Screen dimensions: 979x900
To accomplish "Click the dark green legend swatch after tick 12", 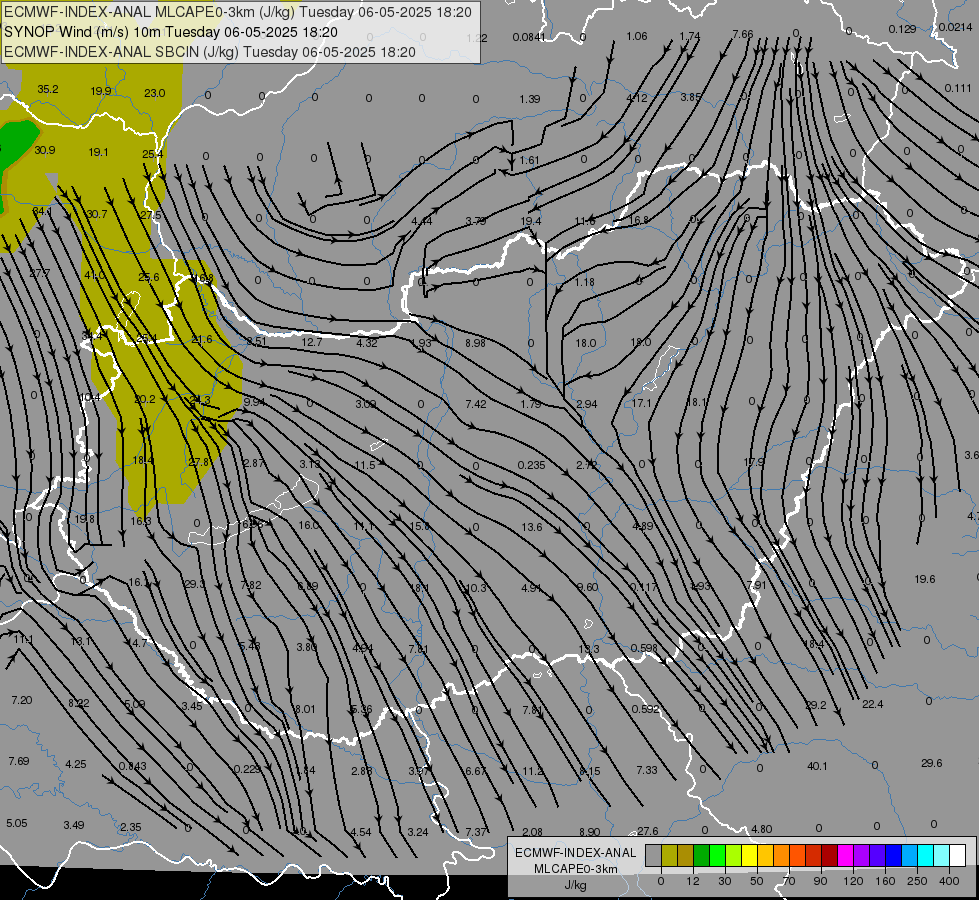I will pyautogui.click(x=701, y=856).
